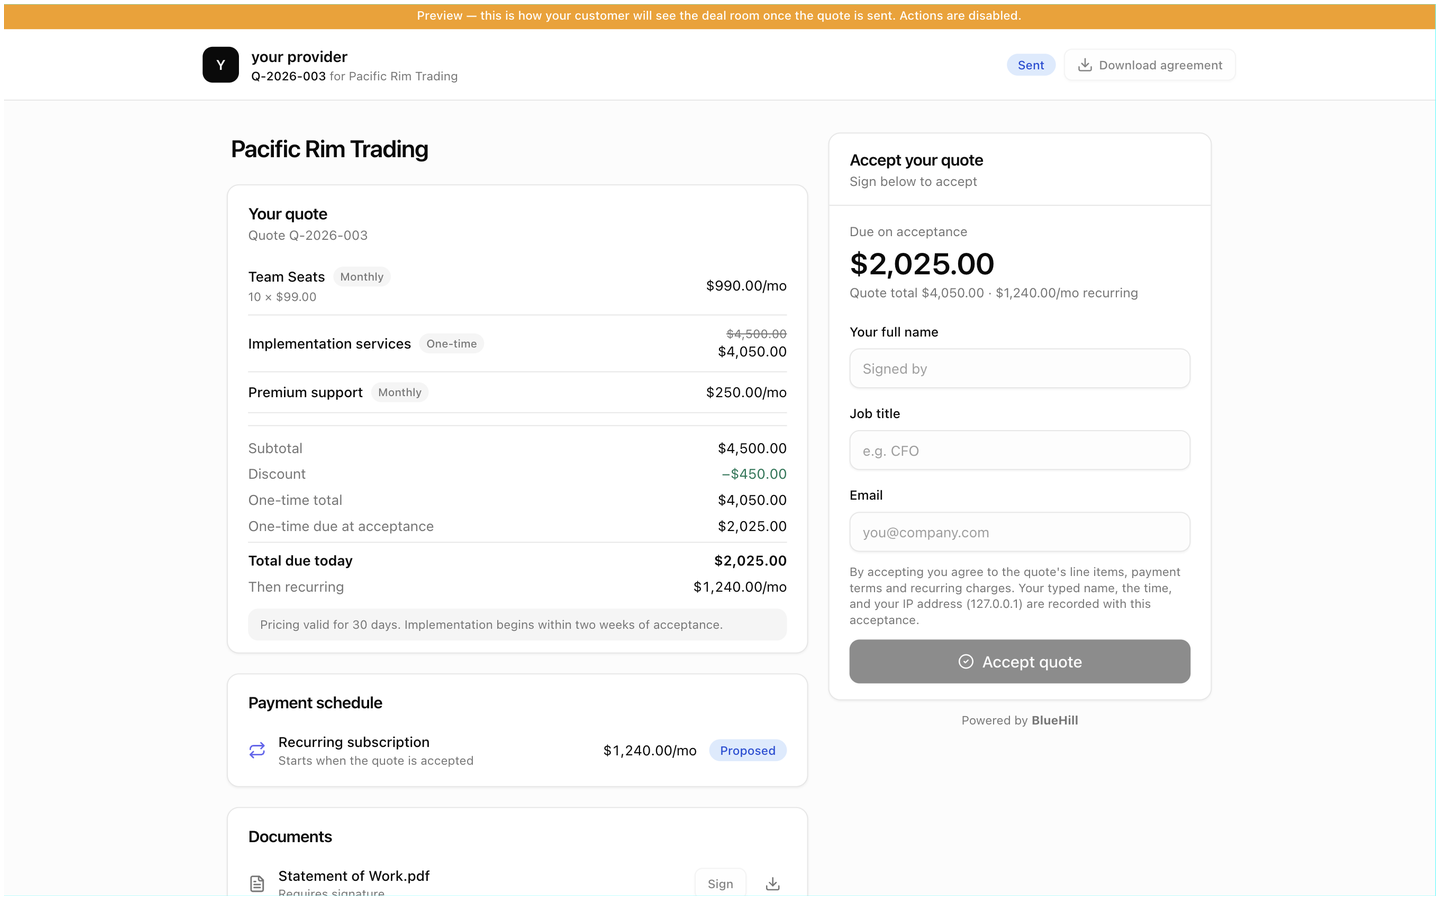Click the $990.00/mo Team Seats price
The height and width of the screenshot is (900, 1440).
[746, 286]
